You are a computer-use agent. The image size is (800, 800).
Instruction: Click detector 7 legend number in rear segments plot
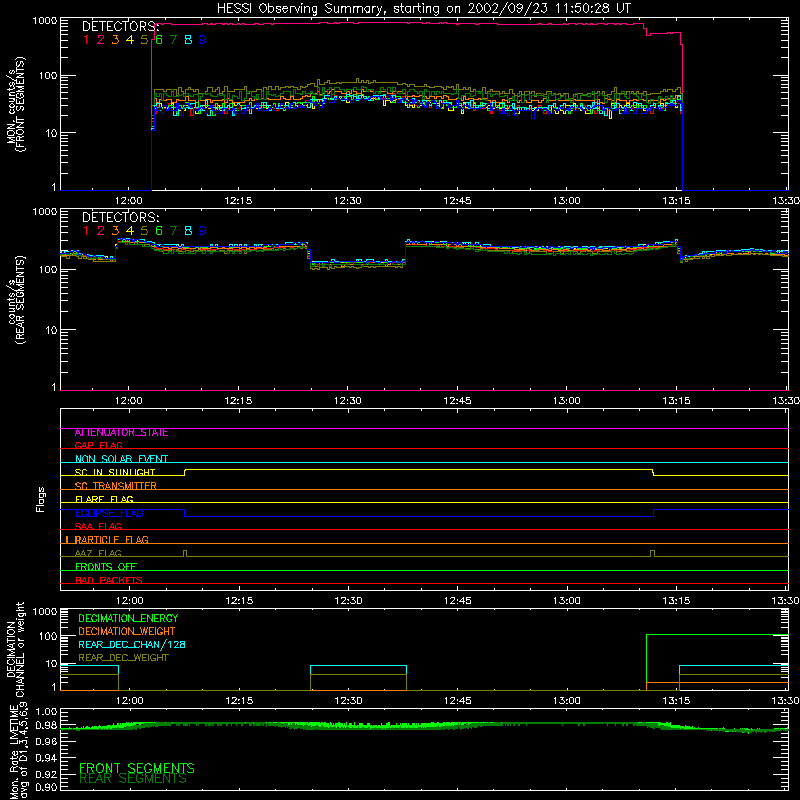[173, 231]
